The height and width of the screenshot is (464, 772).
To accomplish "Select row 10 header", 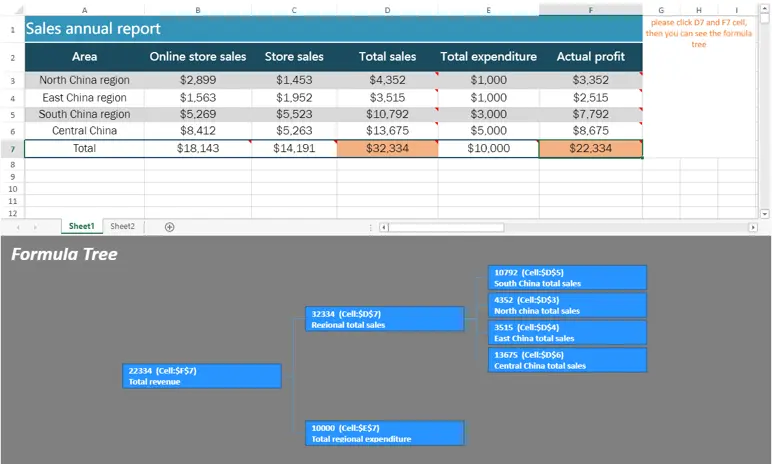I will point(13,189).
